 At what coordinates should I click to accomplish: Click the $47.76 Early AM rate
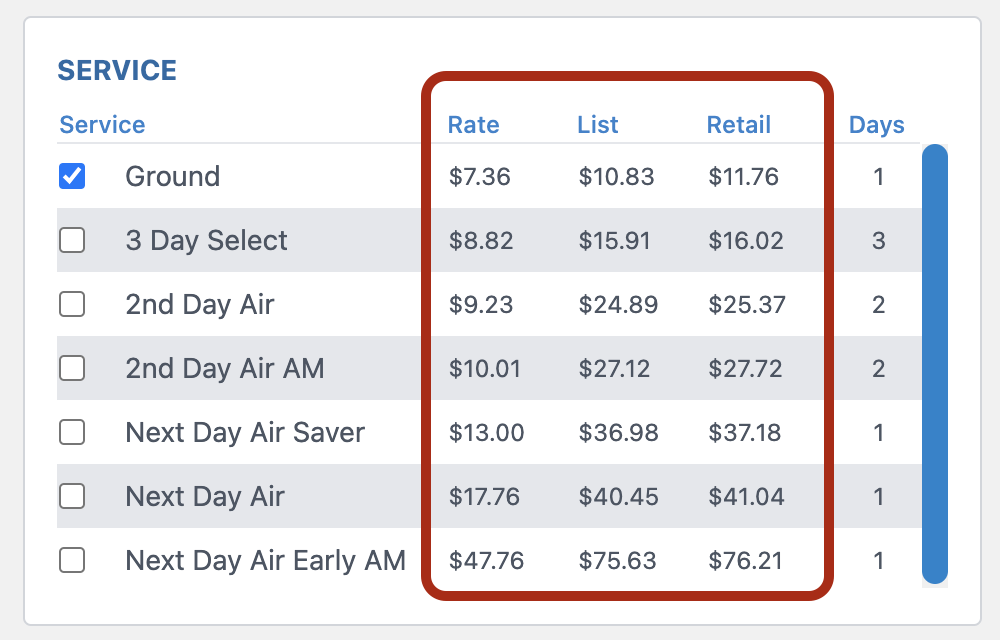coord(486,561)
